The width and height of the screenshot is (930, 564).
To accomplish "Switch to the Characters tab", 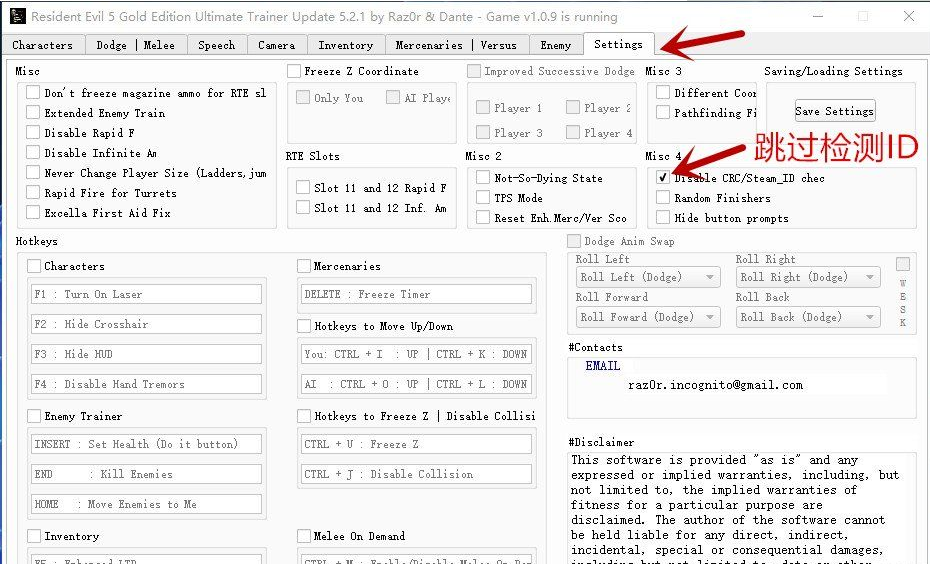I will 42,45.
